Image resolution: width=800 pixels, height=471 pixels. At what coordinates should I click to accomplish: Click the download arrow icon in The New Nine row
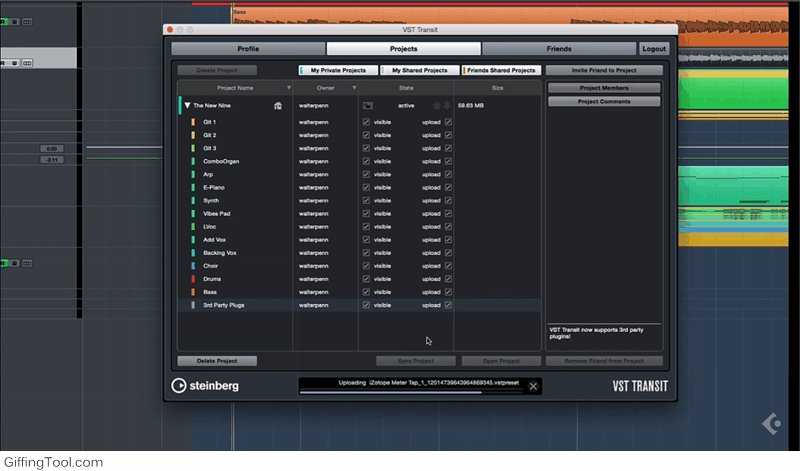(447, 106)
